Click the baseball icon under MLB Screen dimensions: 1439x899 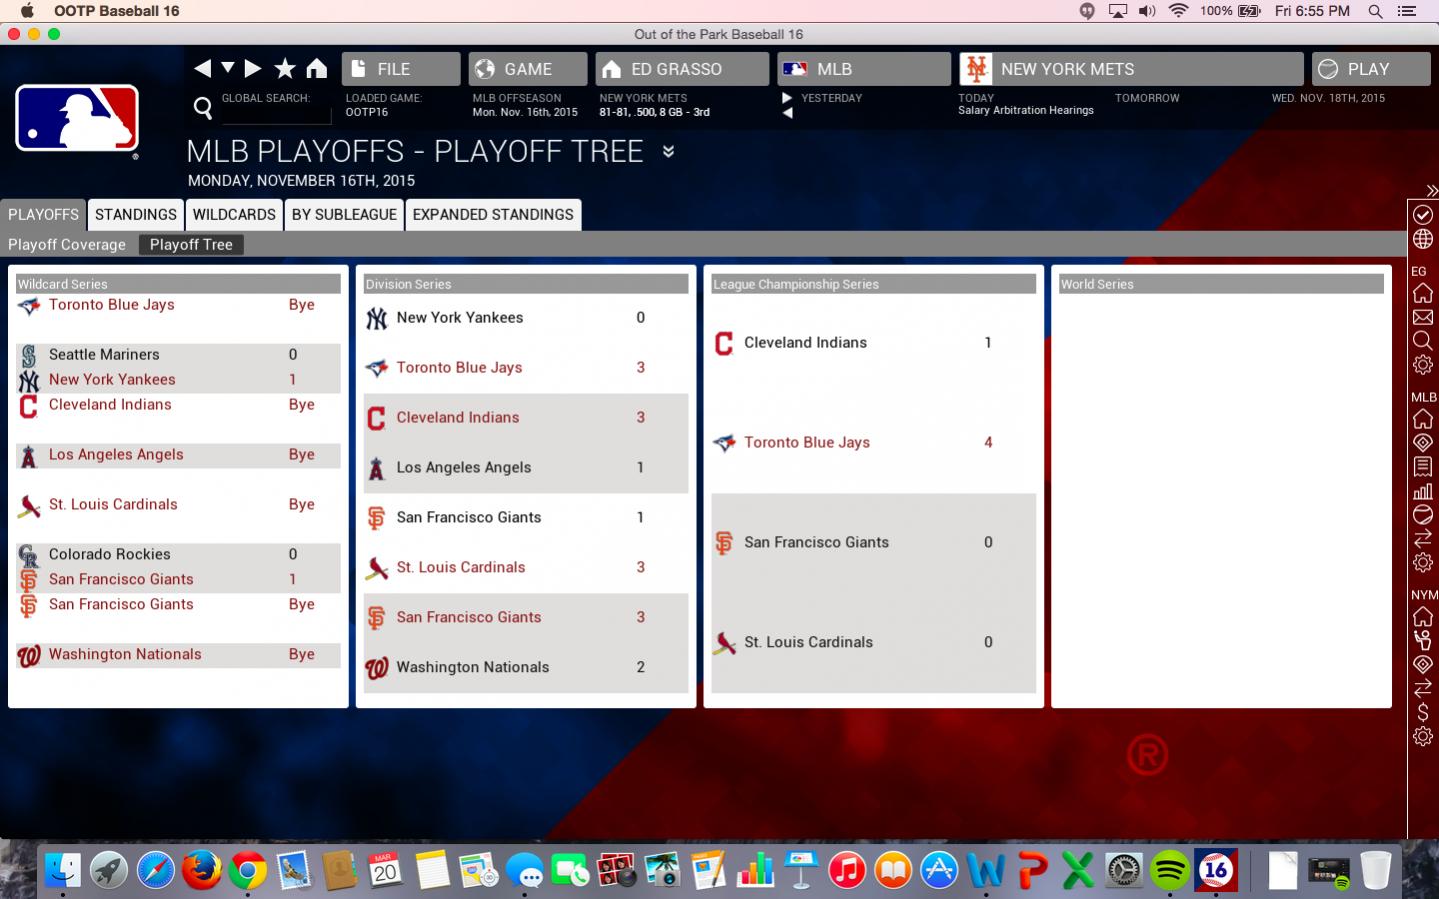1423,515
